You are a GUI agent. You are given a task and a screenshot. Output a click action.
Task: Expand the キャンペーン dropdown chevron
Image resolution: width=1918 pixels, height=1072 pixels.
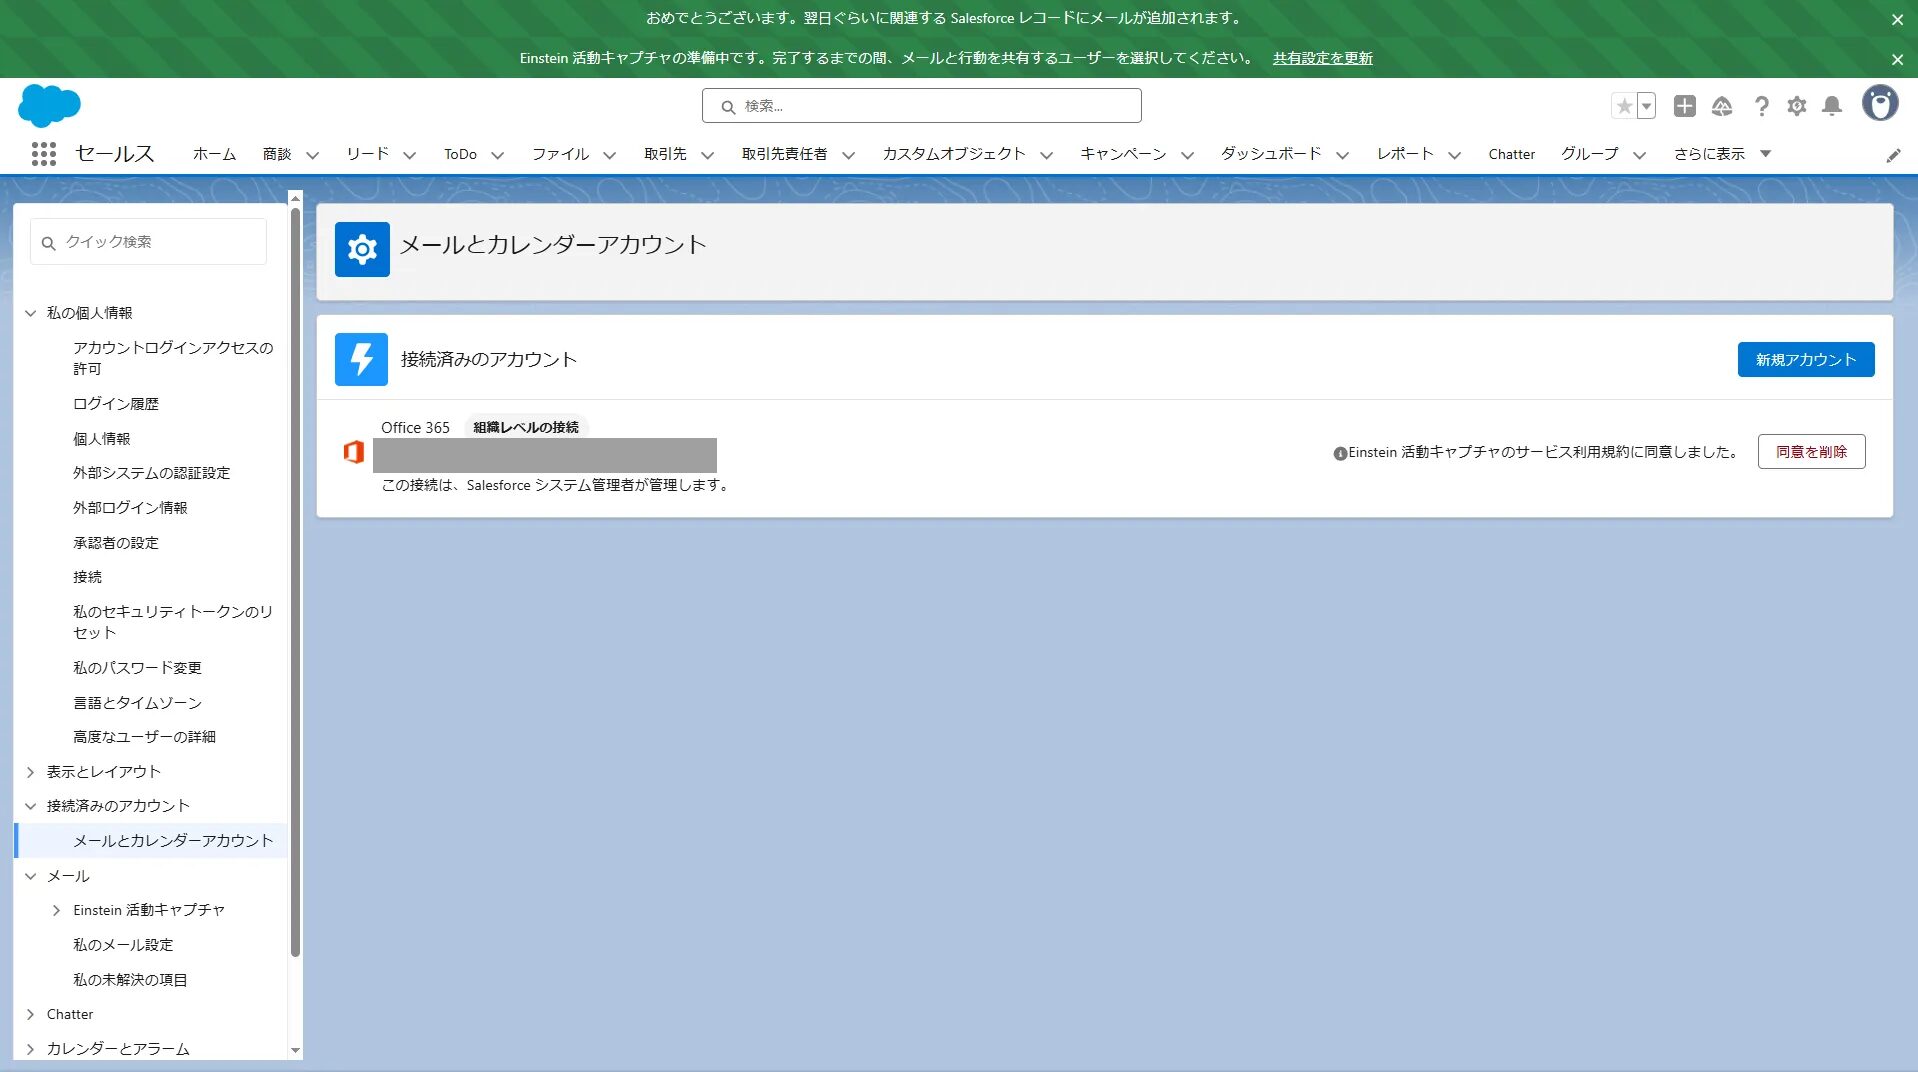1187,155
